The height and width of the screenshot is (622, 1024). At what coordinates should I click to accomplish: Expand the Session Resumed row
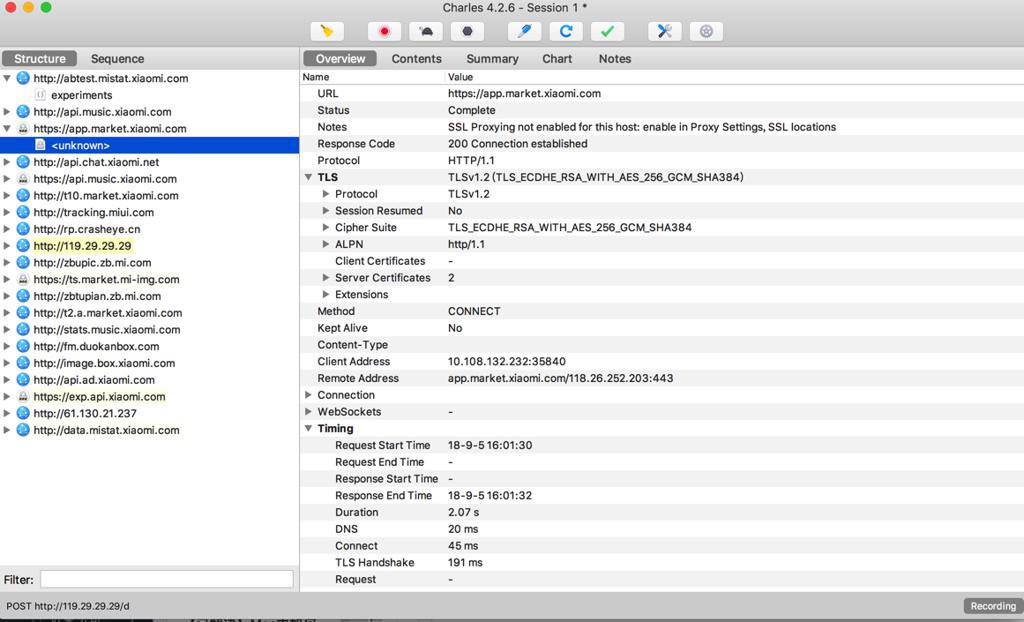[x=326, y=210]
